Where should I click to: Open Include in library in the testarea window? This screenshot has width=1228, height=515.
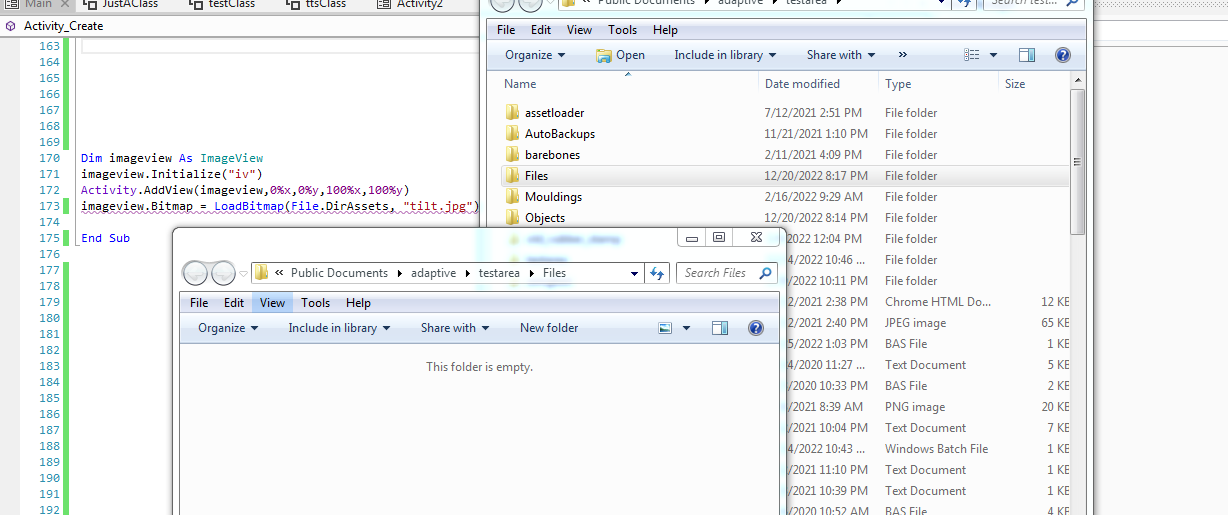click(725, 55)
